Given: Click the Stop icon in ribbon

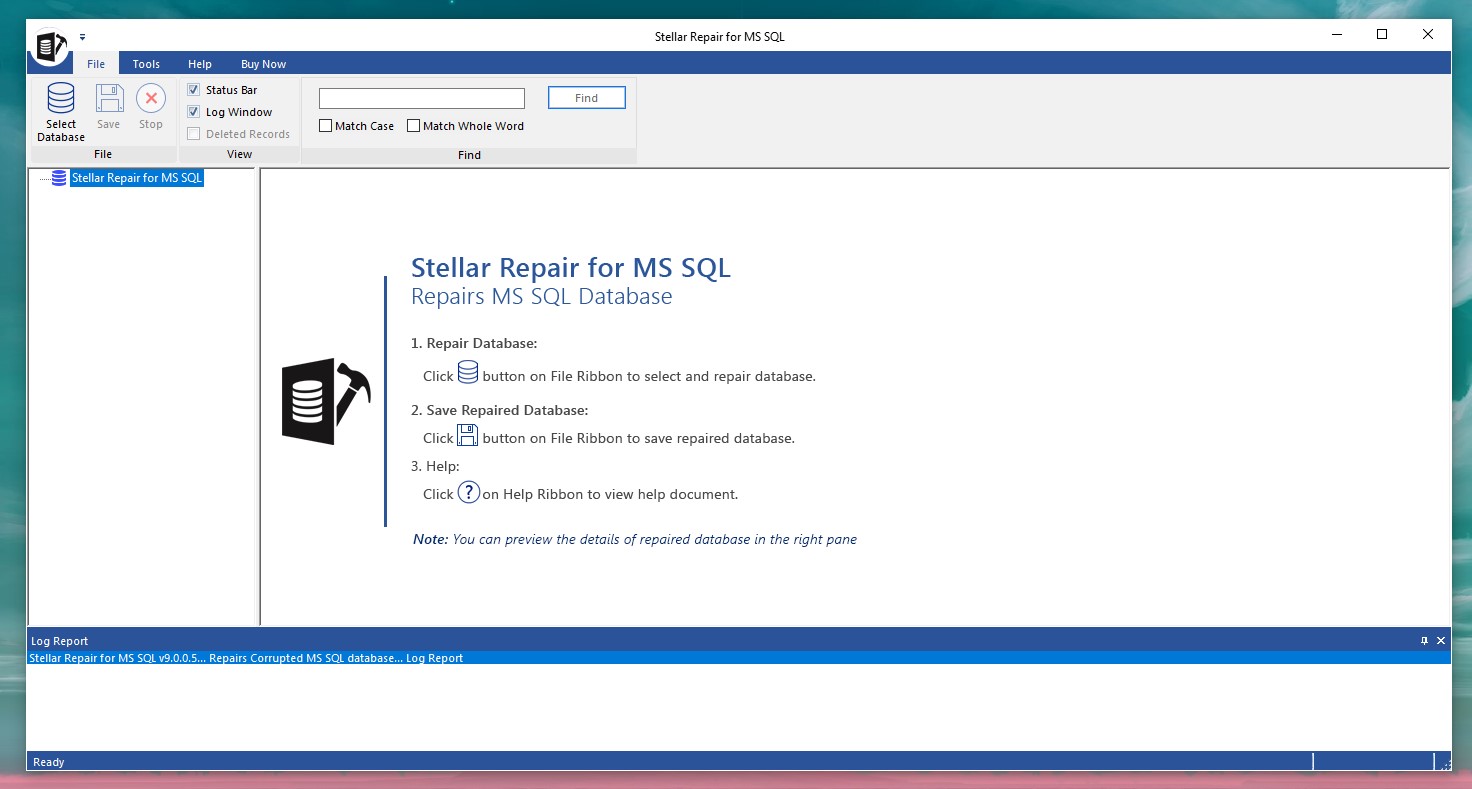Looking at the screenshot, I should (151, 99).
